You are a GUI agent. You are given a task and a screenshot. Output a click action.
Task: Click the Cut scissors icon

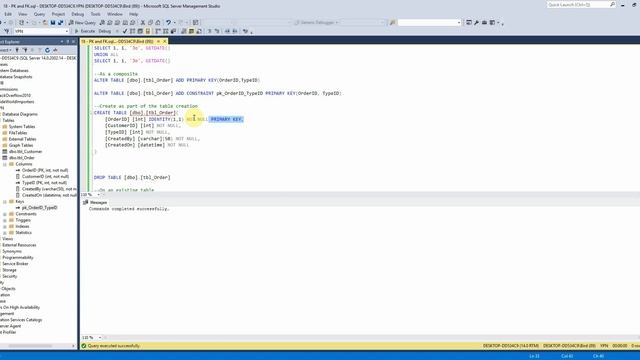(143, 22)
